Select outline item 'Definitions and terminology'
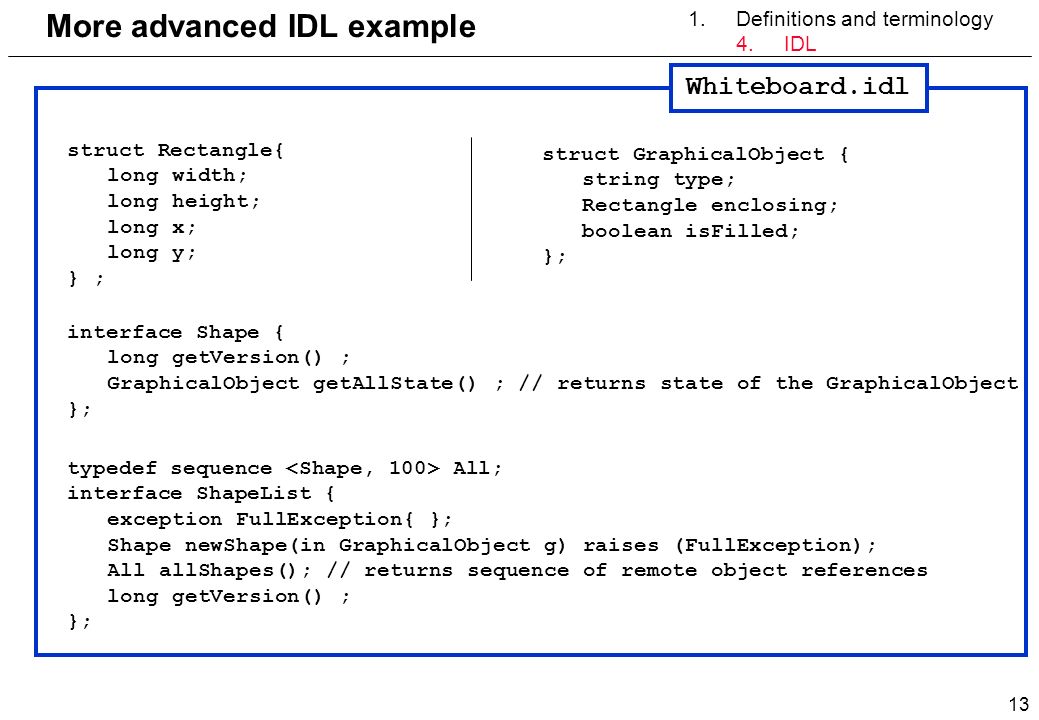1039x720 pixels. pos(864,19)
